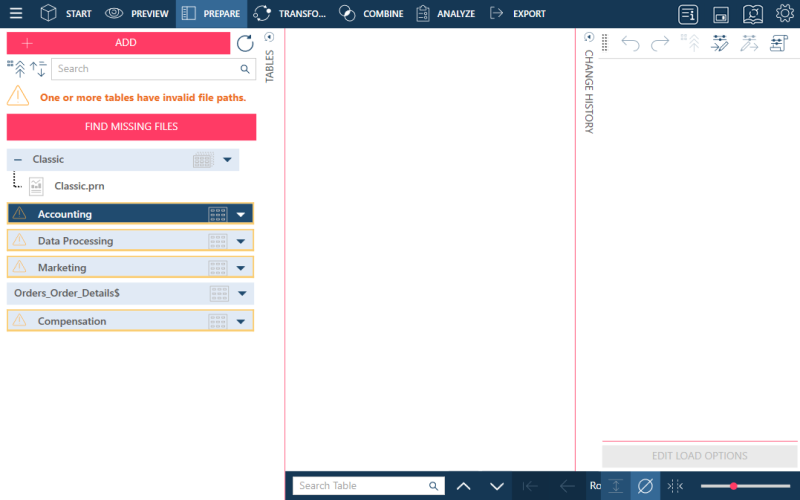Collapse the CHANGE HISTORY panel
This screenshot has width=800, height=500.
tap(589, 37)
